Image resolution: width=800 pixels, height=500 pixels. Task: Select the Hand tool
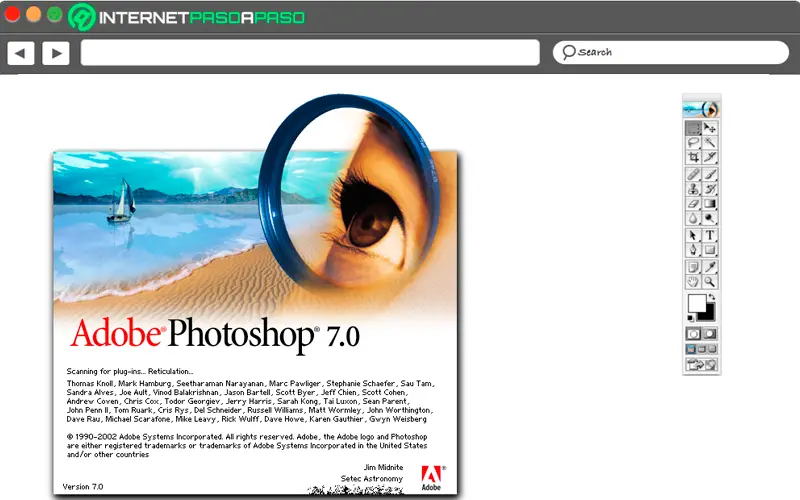click(693, 282)
